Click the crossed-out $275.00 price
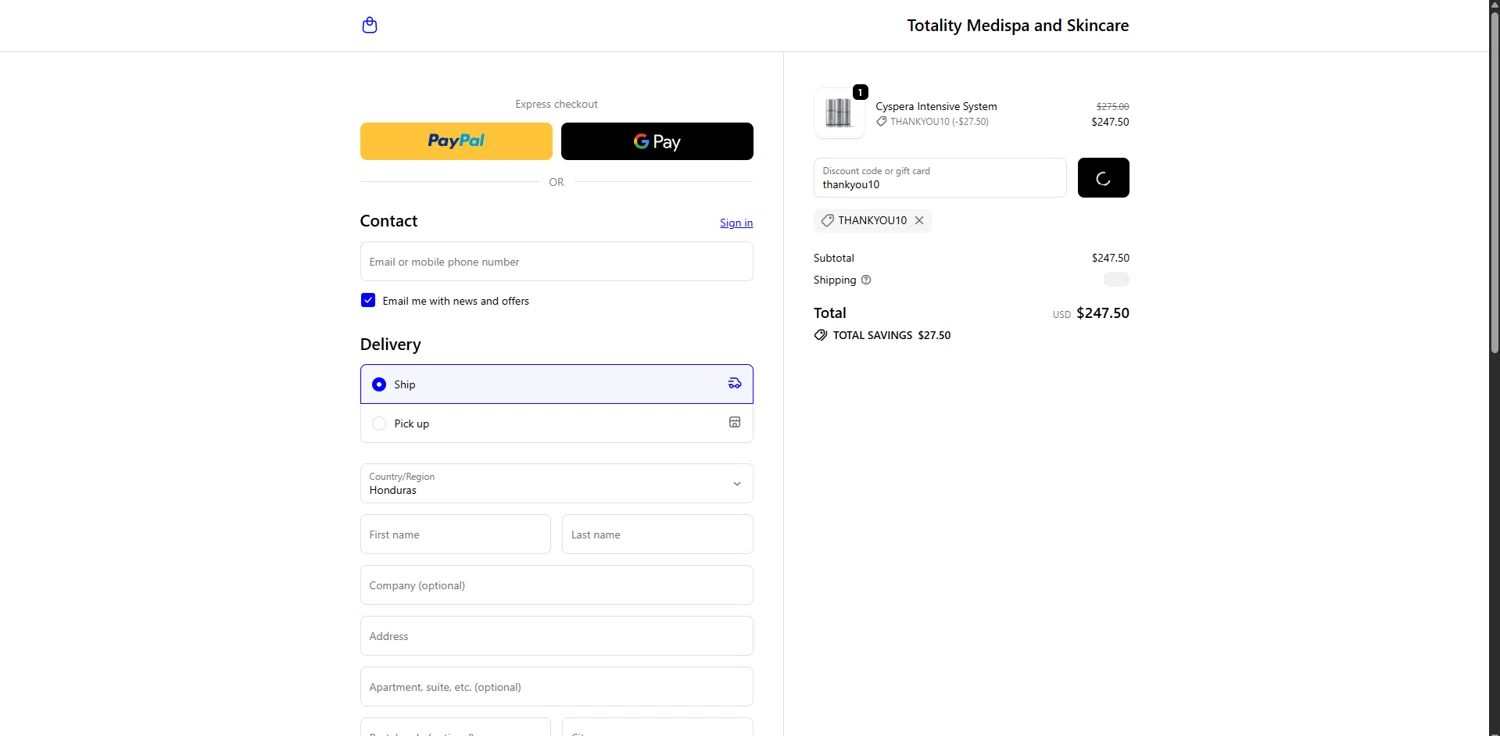This screenshot has height=736, width=1500. coord(1112,106)
